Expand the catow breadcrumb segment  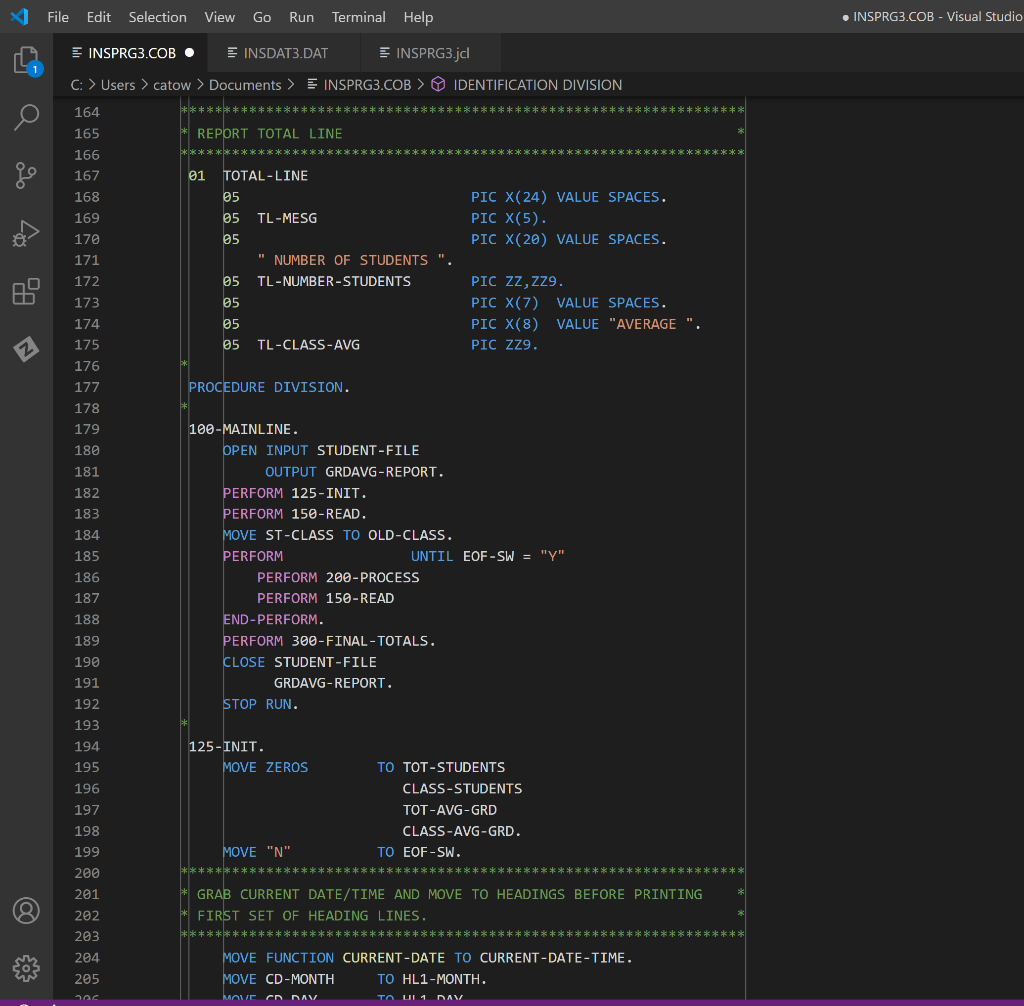171,85
